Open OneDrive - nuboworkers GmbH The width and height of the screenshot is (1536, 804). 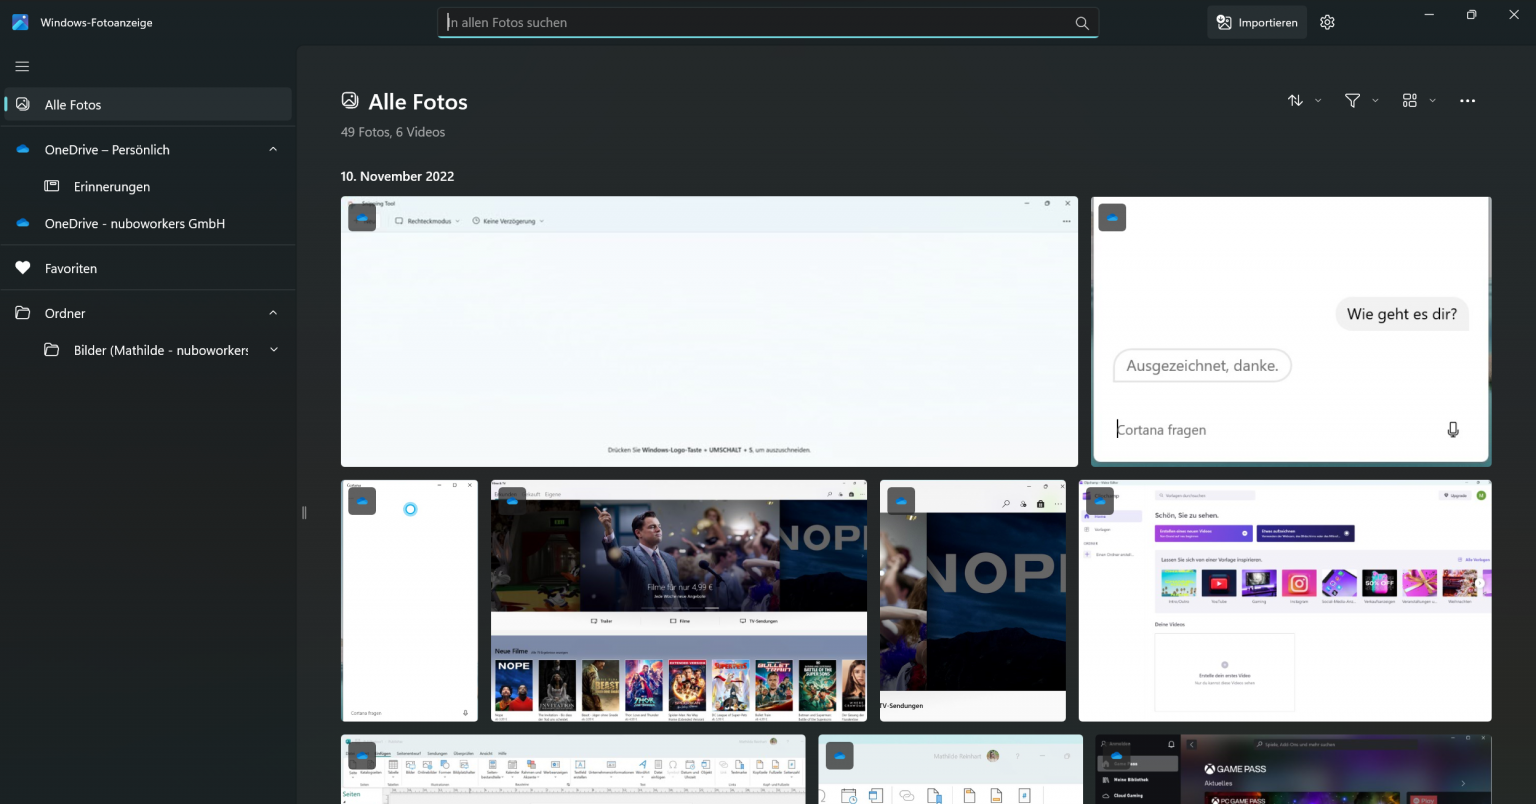[133, 223]
